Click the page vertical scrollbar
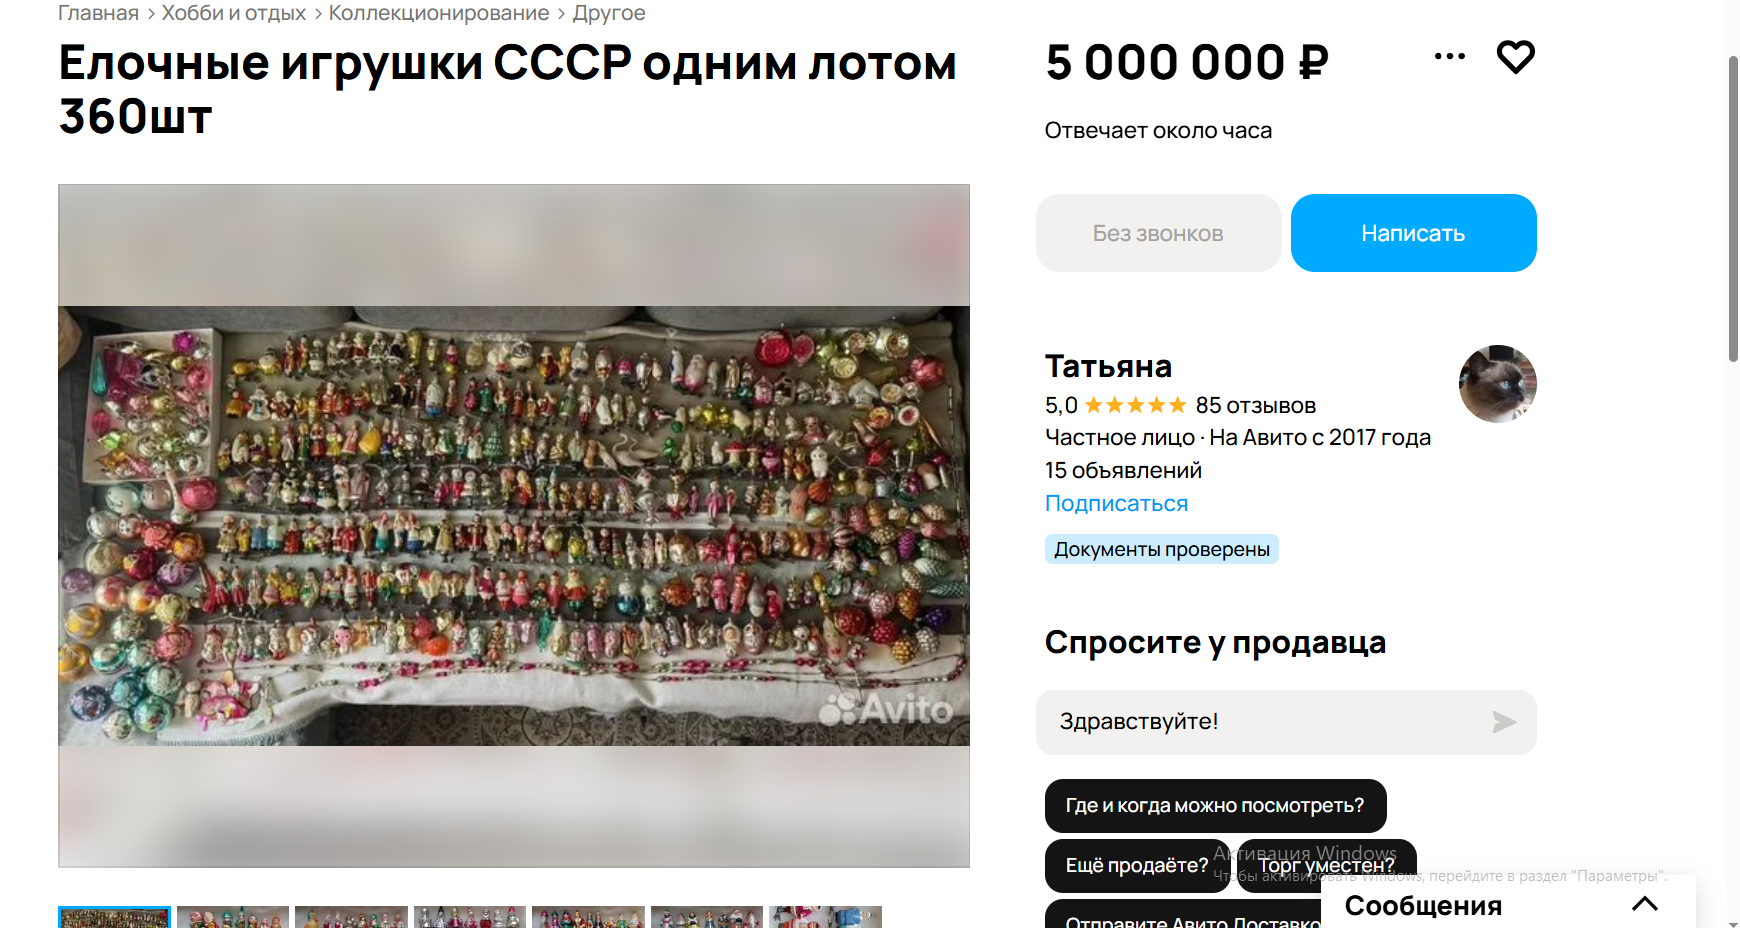The height and width of the screenshot is (928, 1740). [1733, 209]
